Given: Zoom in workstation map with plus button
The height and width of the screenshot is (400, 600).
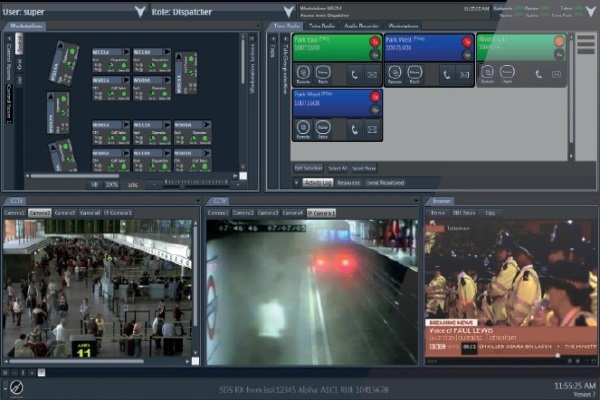Looking at the screenshot, I should (238, 185).
